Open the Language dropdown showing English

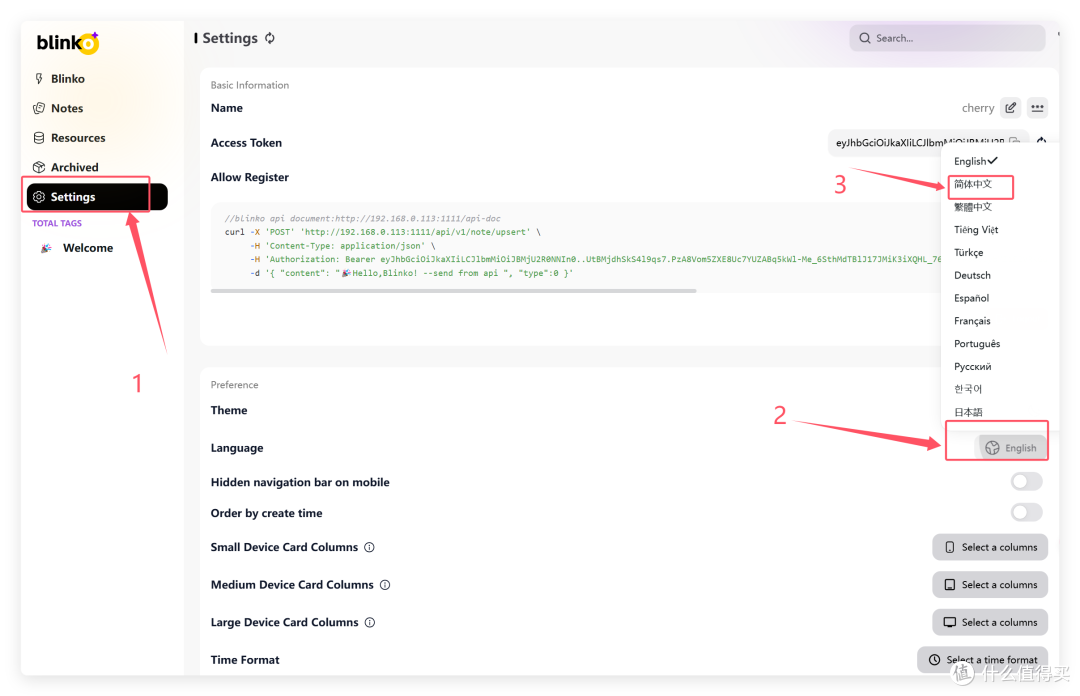tap(1011, 448)
